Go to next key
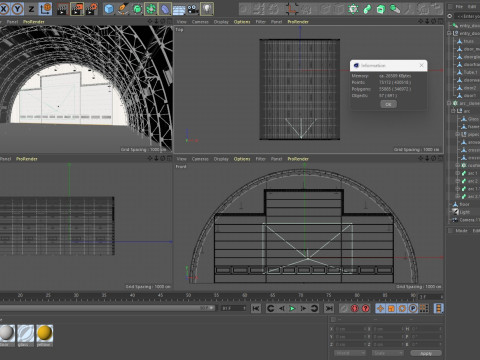480x360 pixels. [314, 308]
